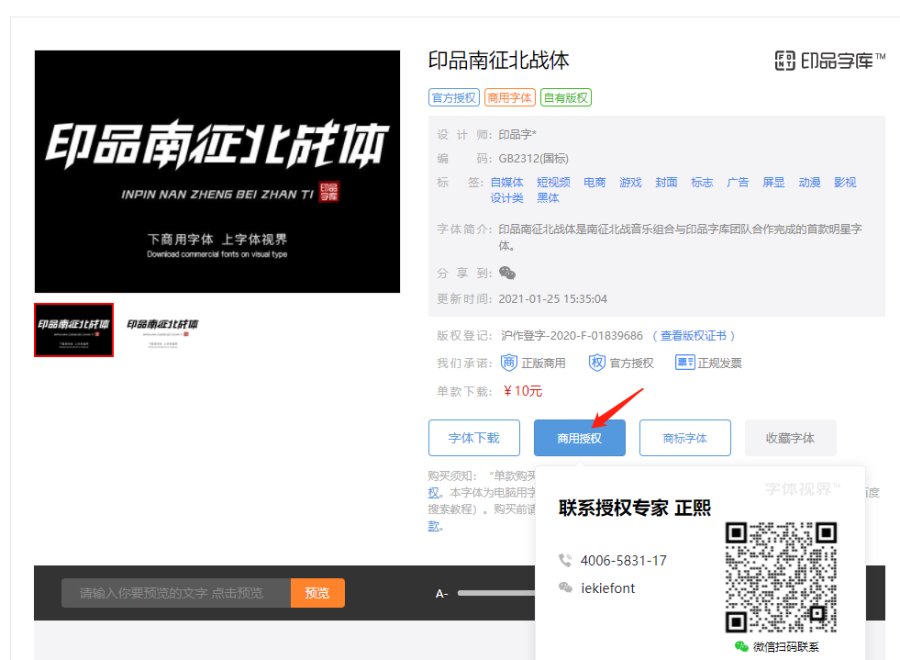Click the 印品南征北战体 page title

point(499,60)
